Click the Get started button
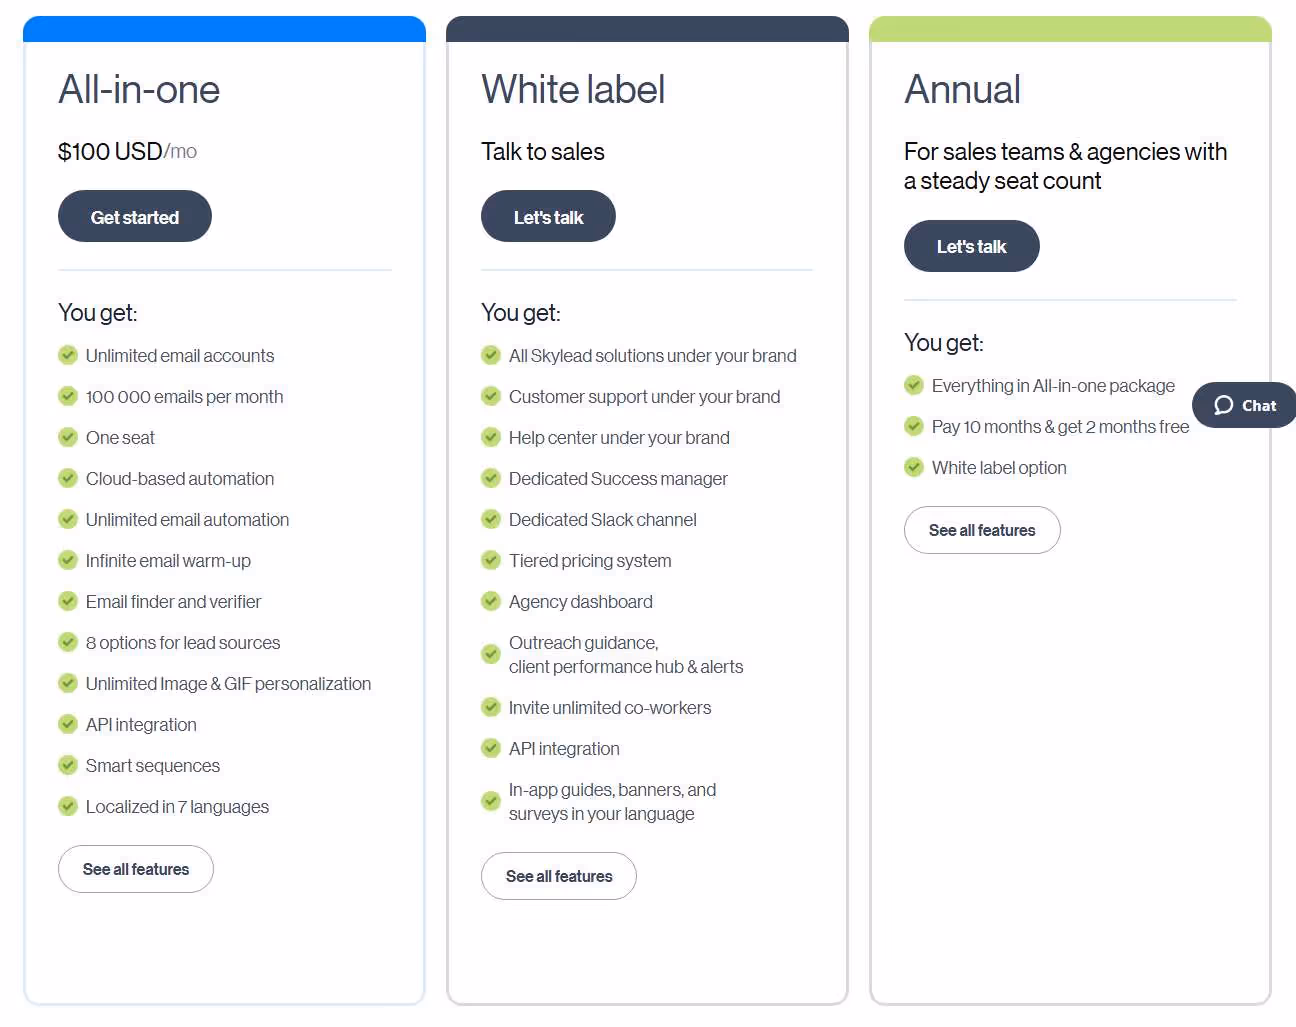The image size is (1296, 1027). pyautogui.click(x=134, y=216)
